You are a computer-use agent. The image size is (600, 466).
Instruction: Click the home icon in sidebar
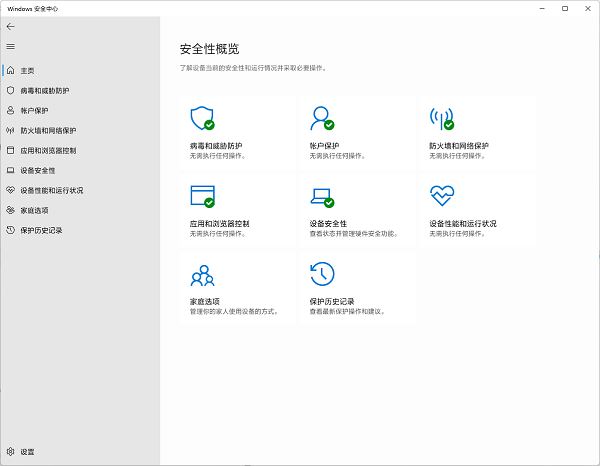11,70
